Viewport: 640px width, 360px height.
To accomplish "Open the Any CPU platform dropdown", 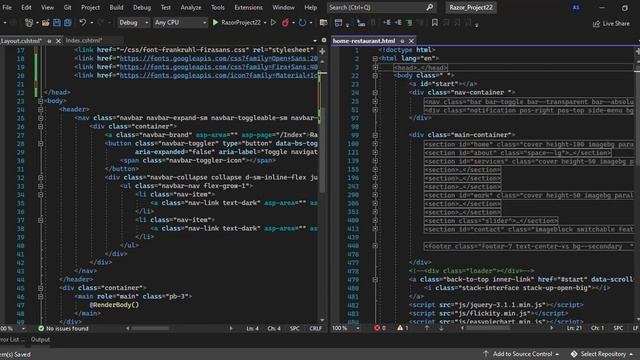I will coord(180,23).
